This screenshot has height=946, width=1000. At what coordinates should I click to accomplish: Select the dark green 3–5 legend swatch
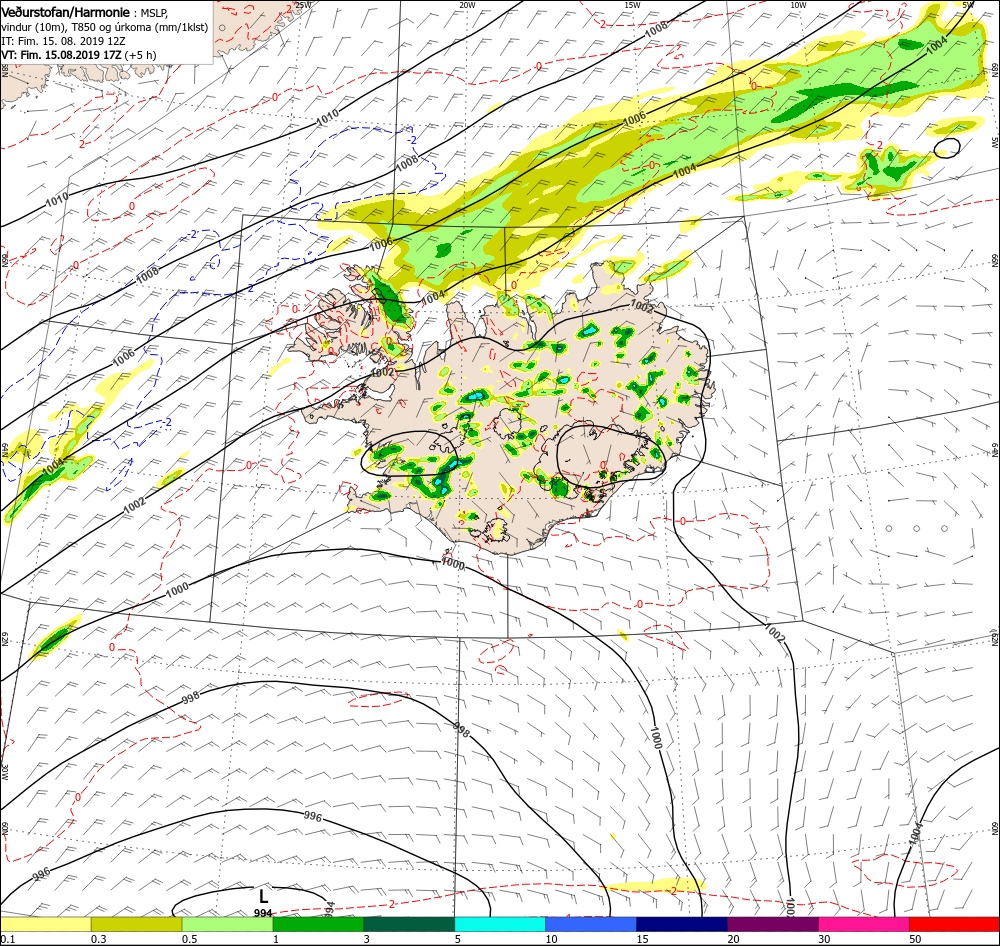point(409,924)
